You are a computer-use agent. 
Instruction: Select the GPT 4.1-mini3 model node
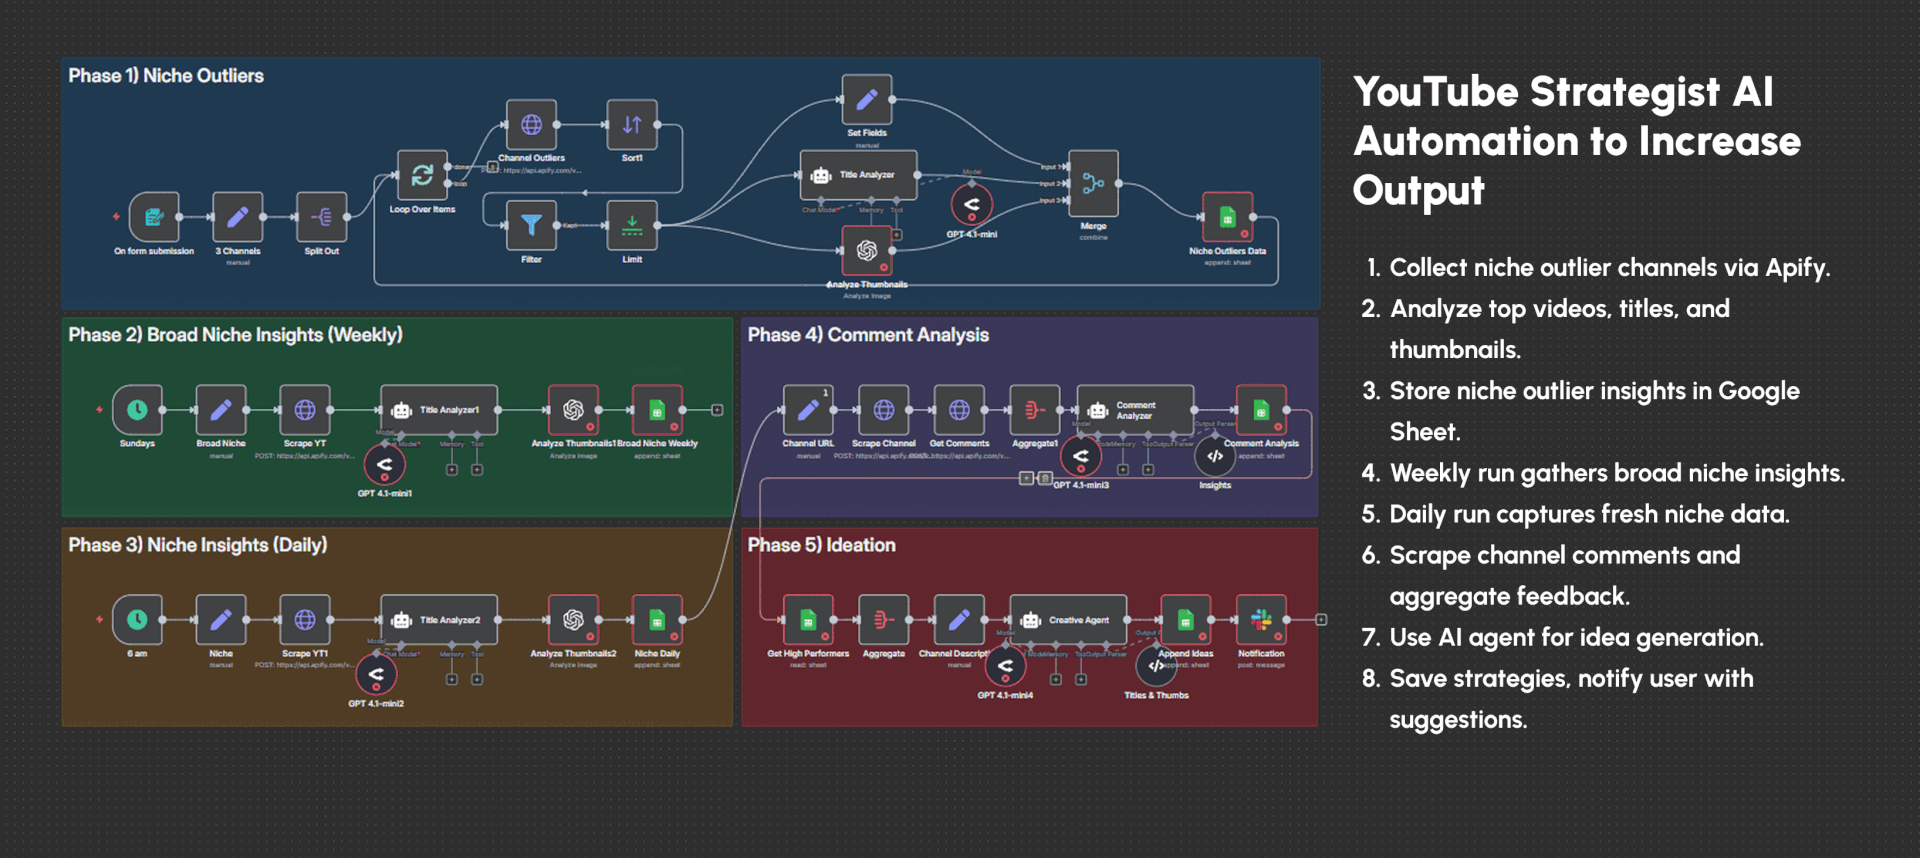pos(1080,457)
